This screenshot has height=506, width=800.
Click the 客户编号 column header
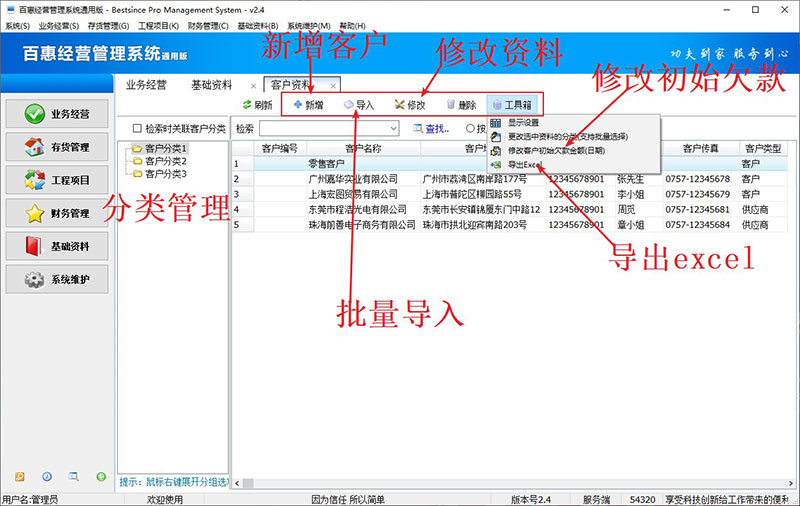point(280,148)
